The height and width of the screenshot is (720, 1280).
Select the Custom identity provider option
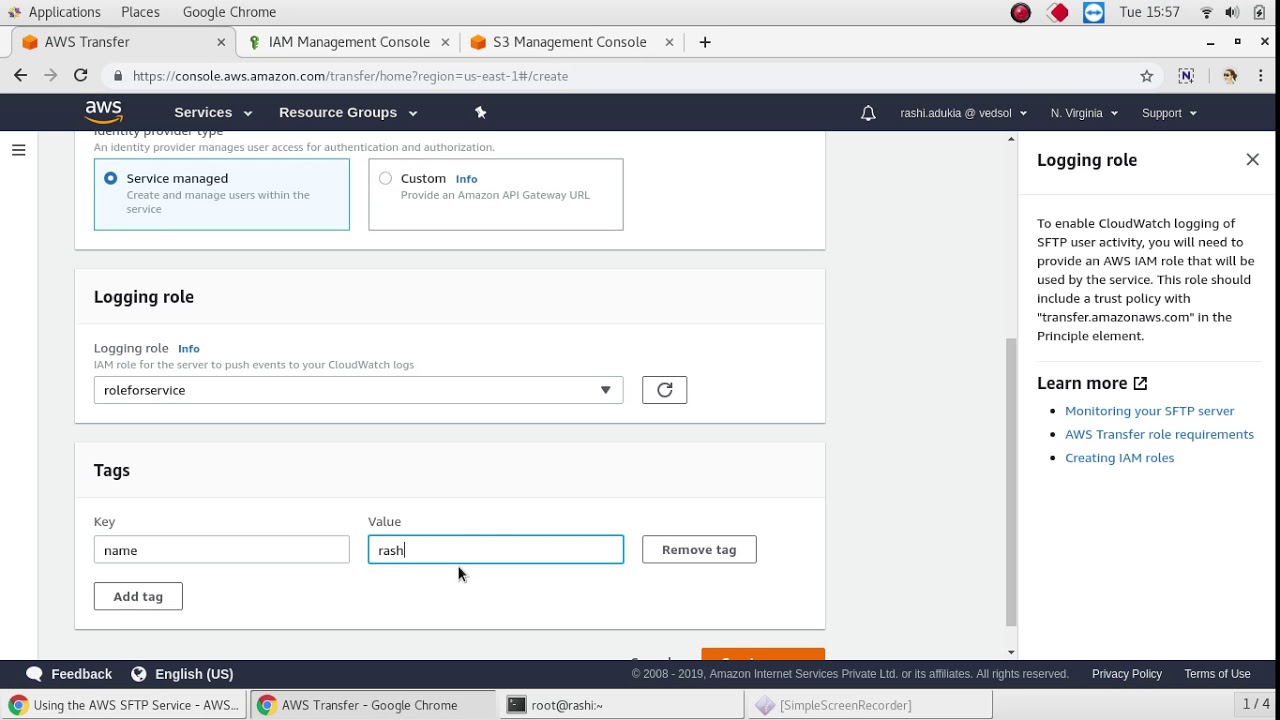pos(496,194)
